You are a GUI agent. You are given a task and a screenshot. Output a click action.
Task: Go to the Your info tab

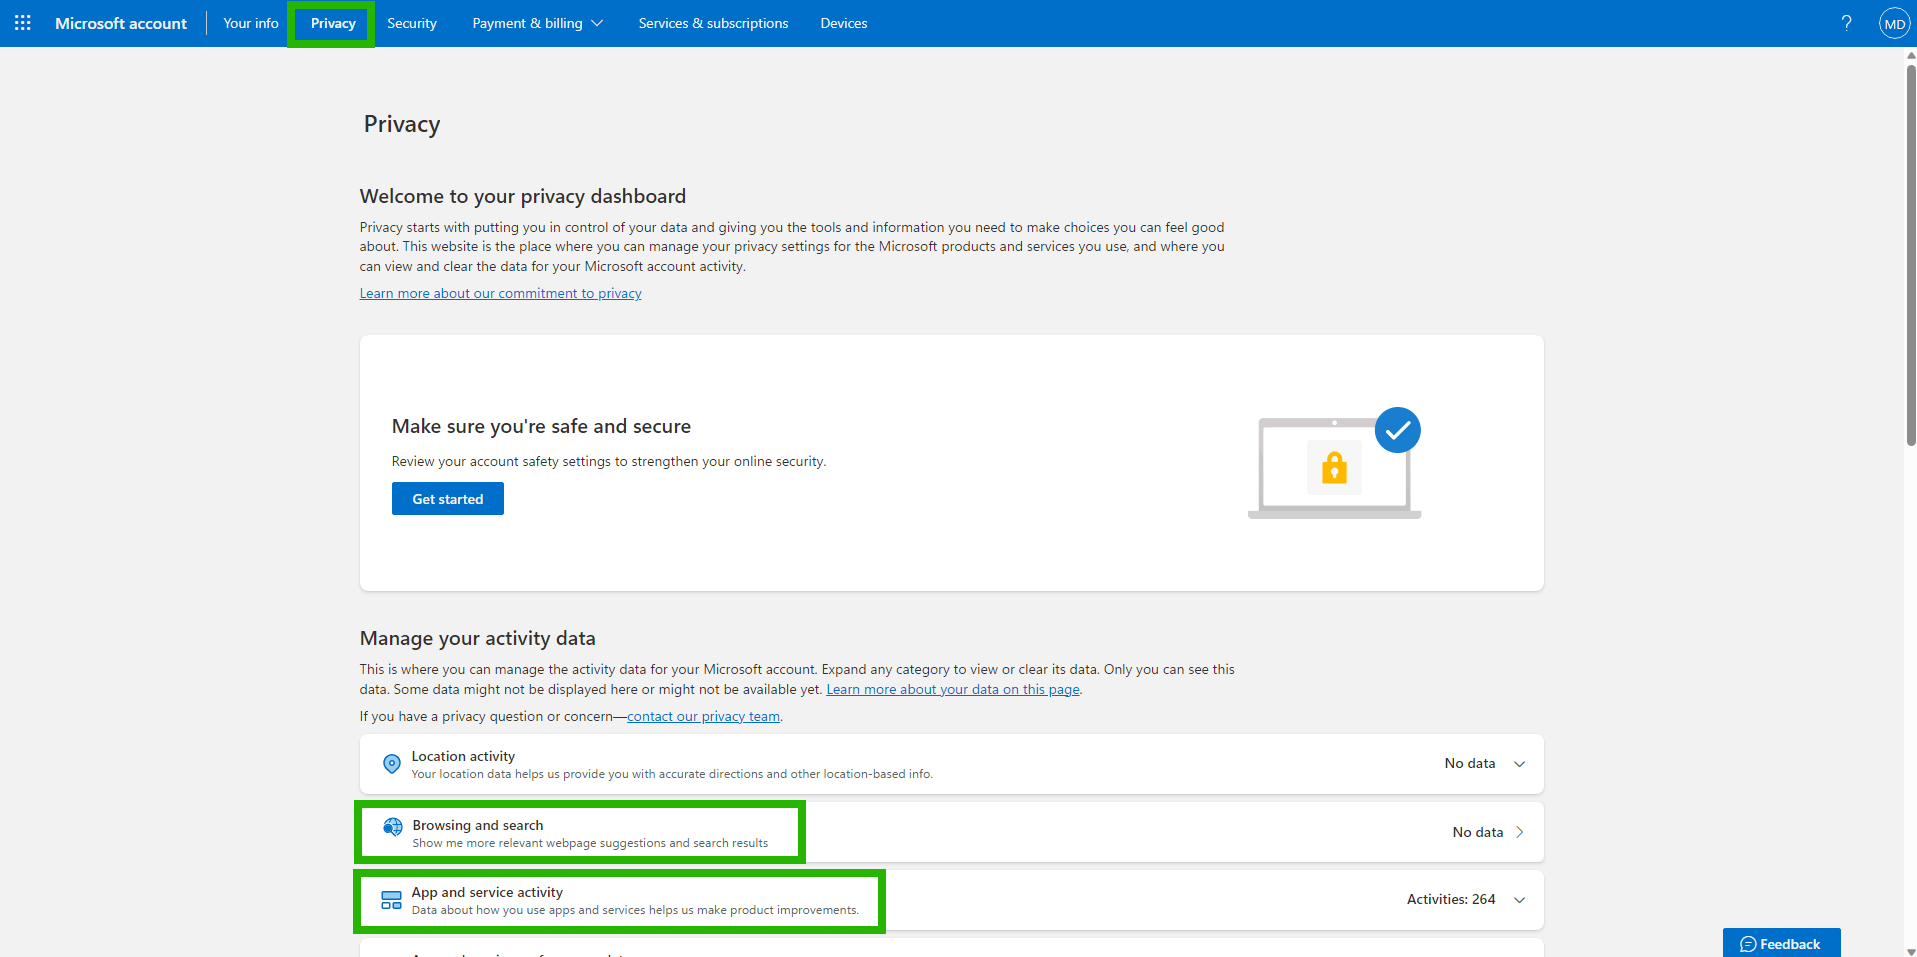click(251, 23)
